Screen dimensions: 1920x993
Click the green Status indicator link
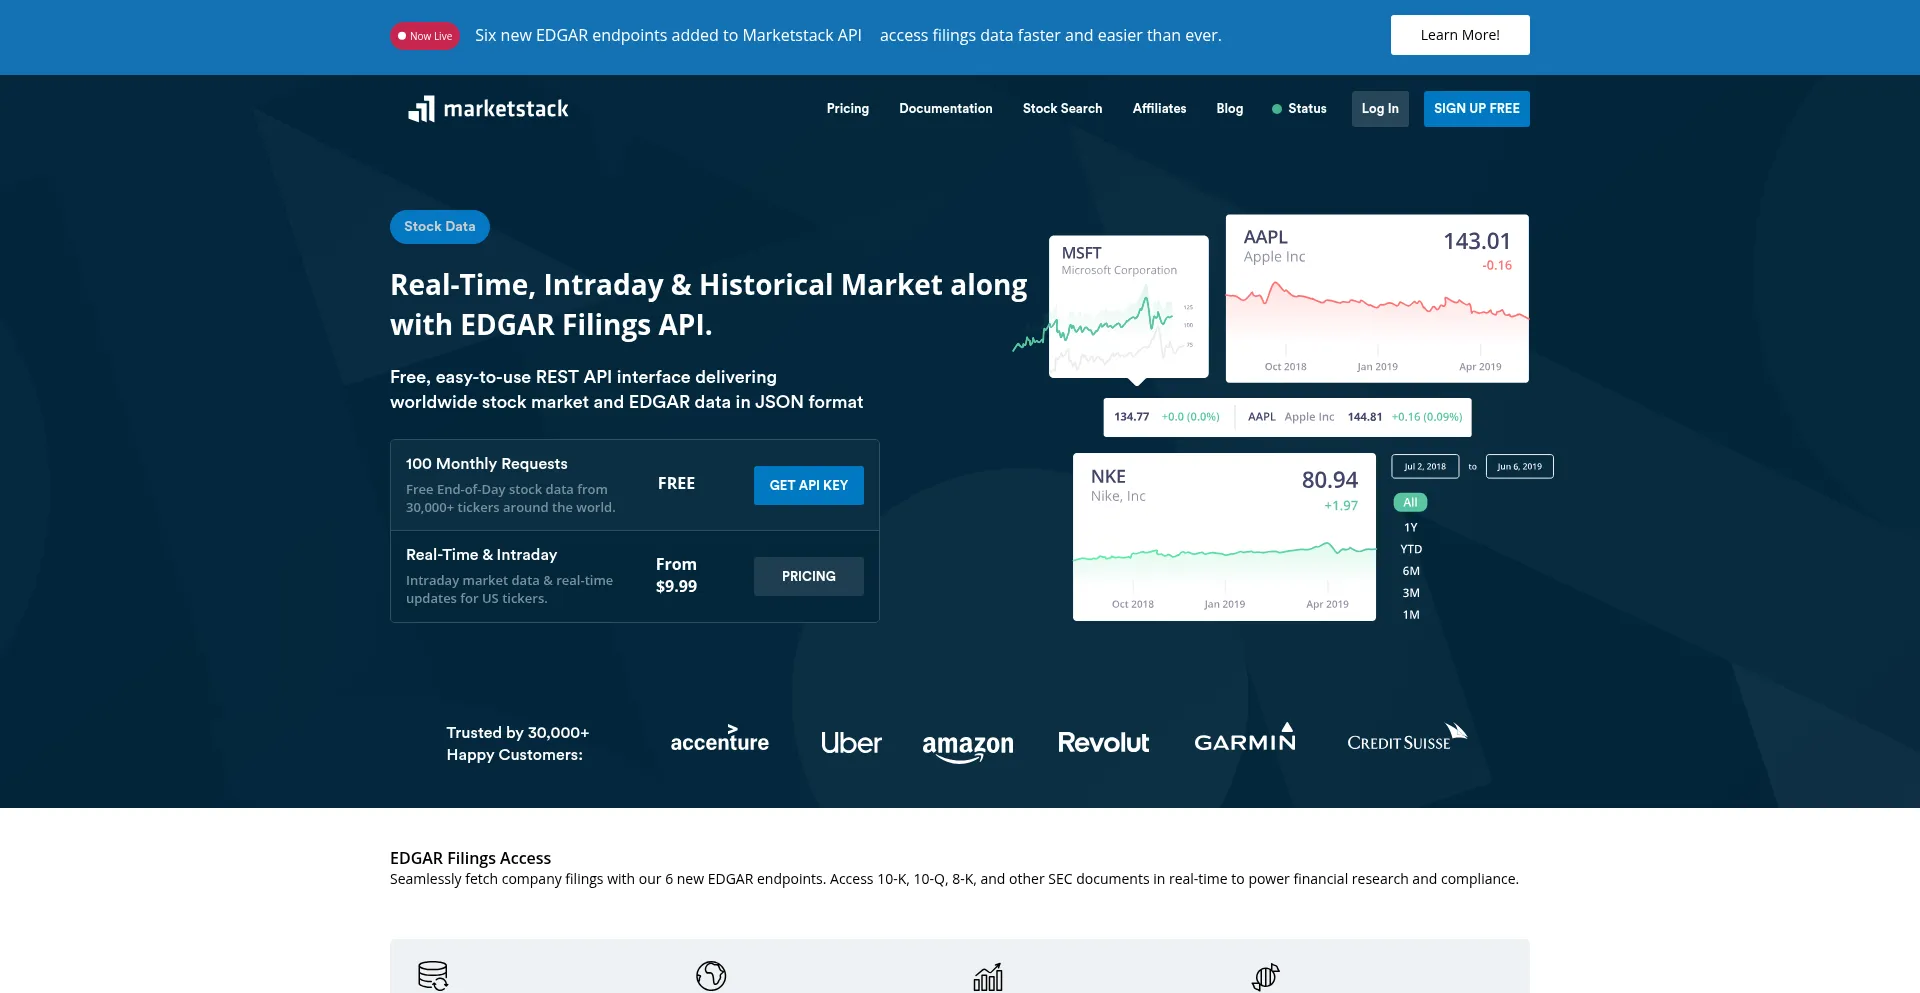coord(1299,109)
